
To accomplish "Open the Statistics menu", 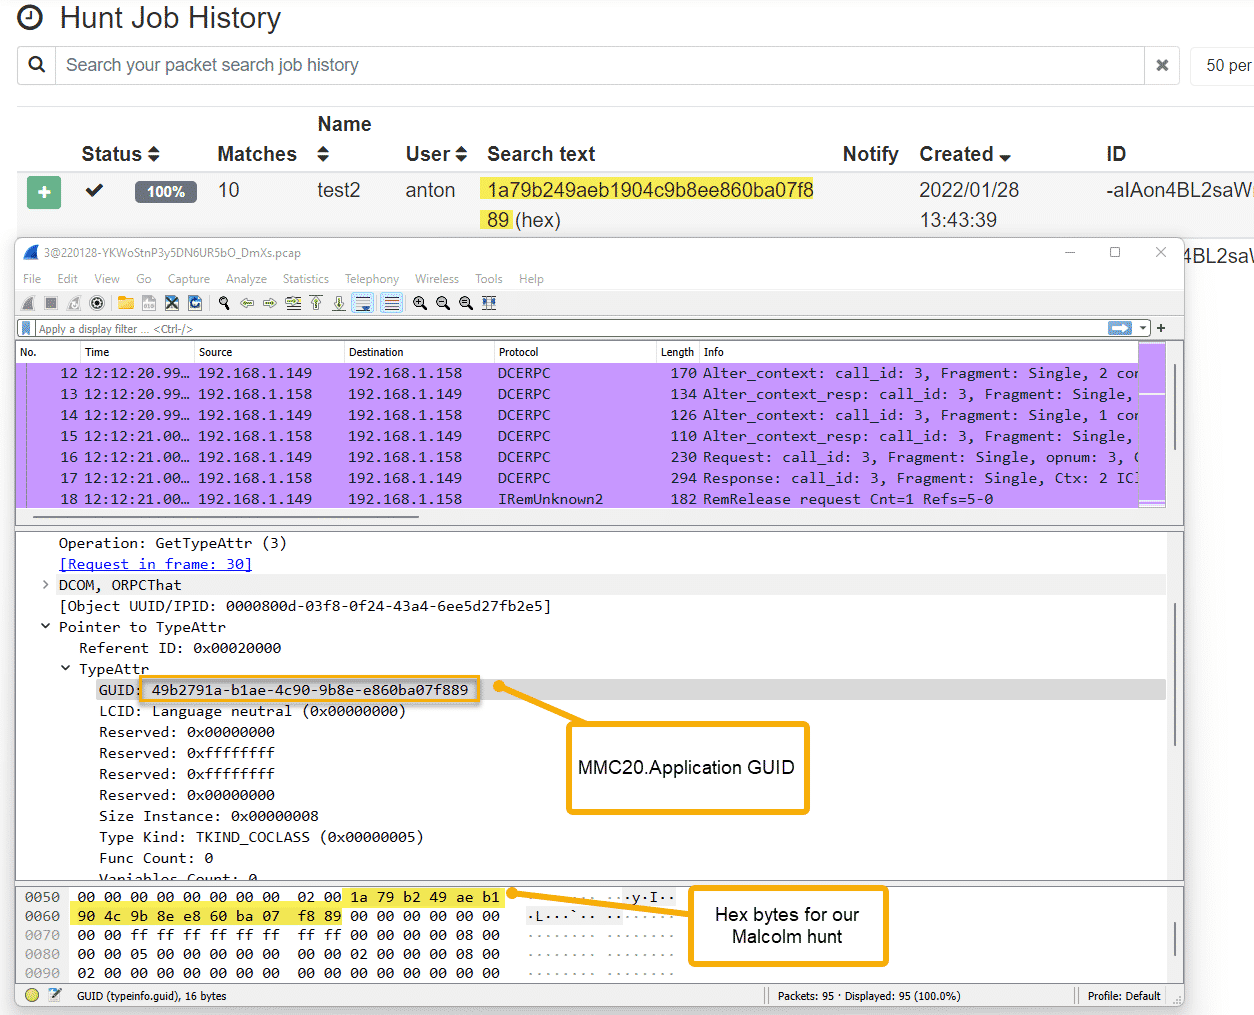I will click(x=305, y=279).
